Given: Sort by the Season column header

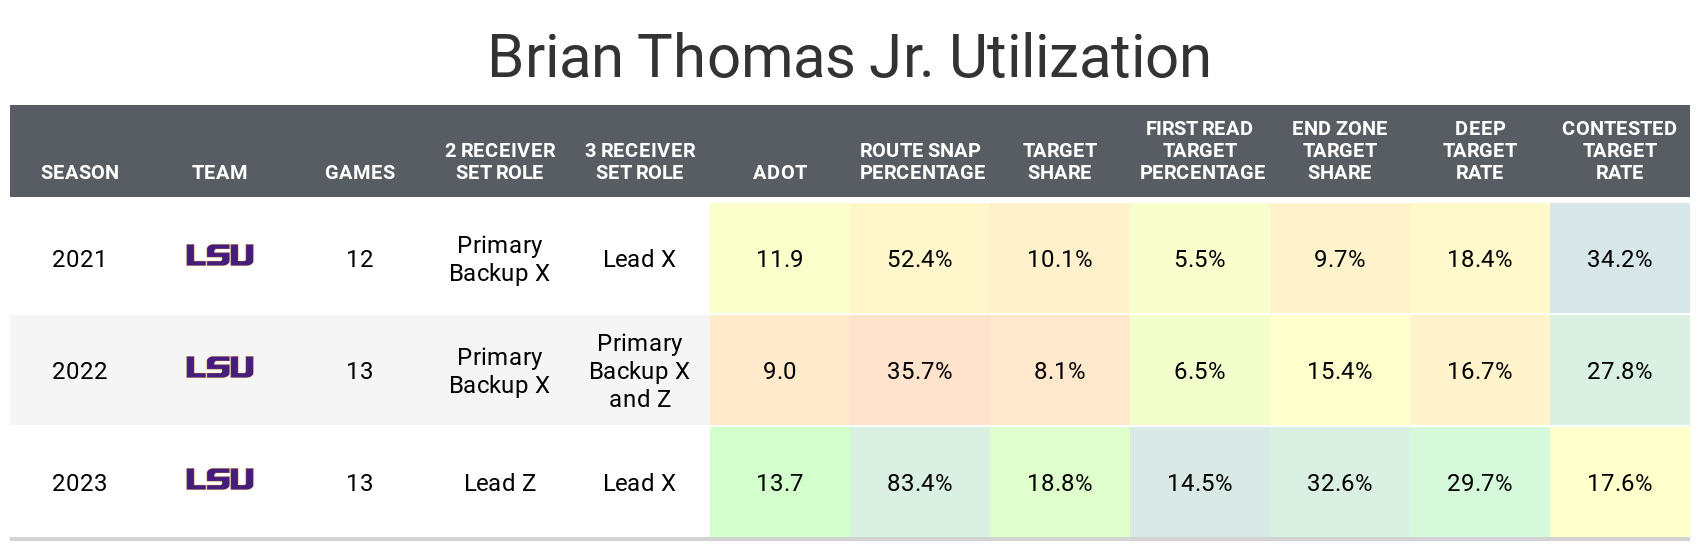Looking at the screenshot, I should tap(80, 172).
